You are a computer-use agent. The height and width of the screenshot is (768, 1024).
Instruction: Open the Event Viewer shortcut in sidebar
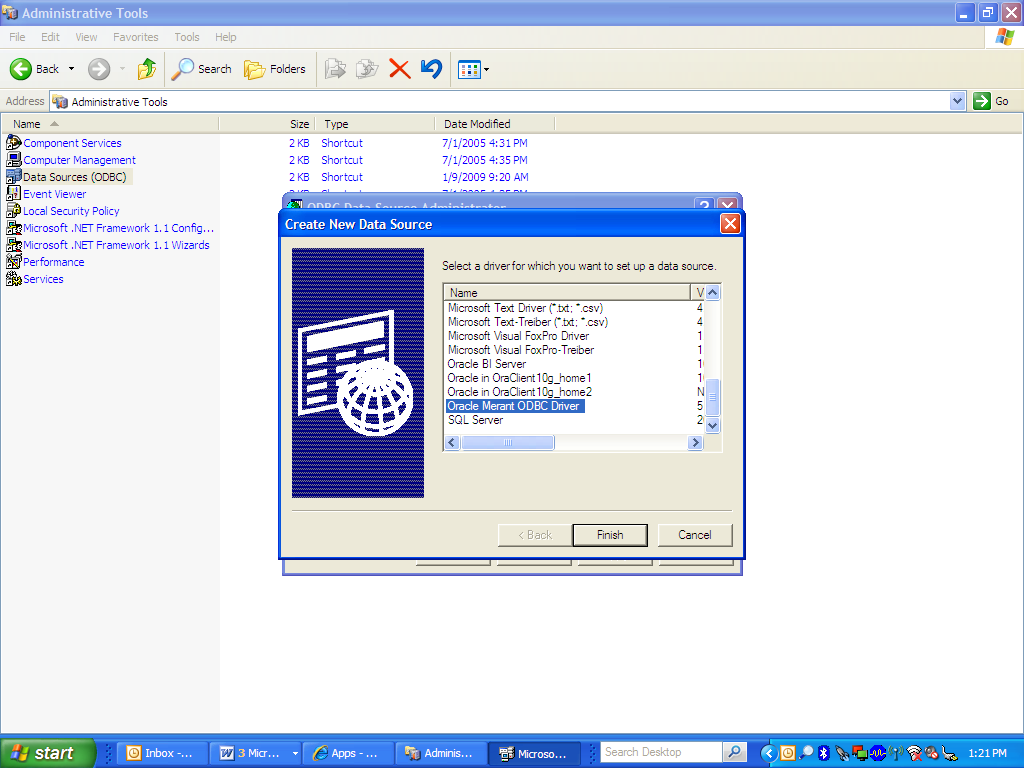(55, 193)
